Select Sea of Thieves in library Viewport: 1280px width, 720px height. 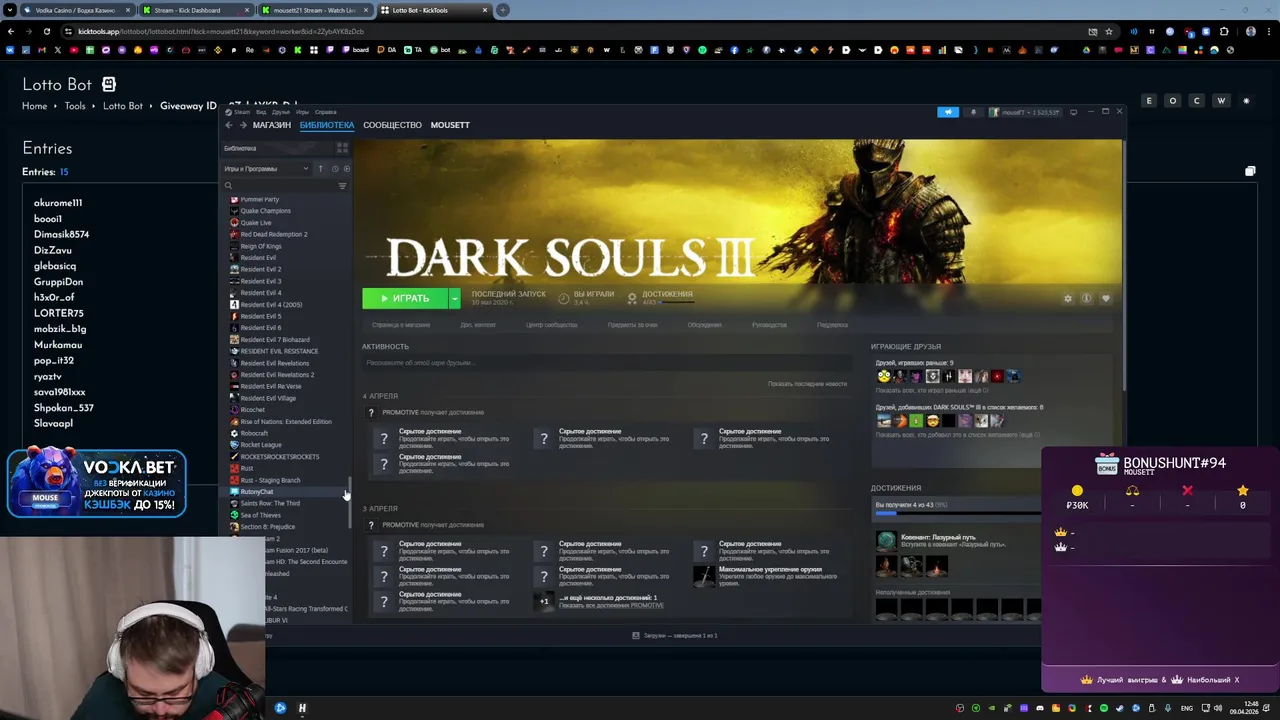tap(260, 515)
